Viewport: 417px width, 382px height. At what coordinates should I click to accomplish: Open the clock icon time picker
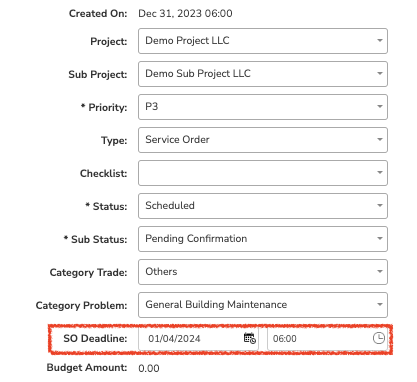tap(379, 338)
